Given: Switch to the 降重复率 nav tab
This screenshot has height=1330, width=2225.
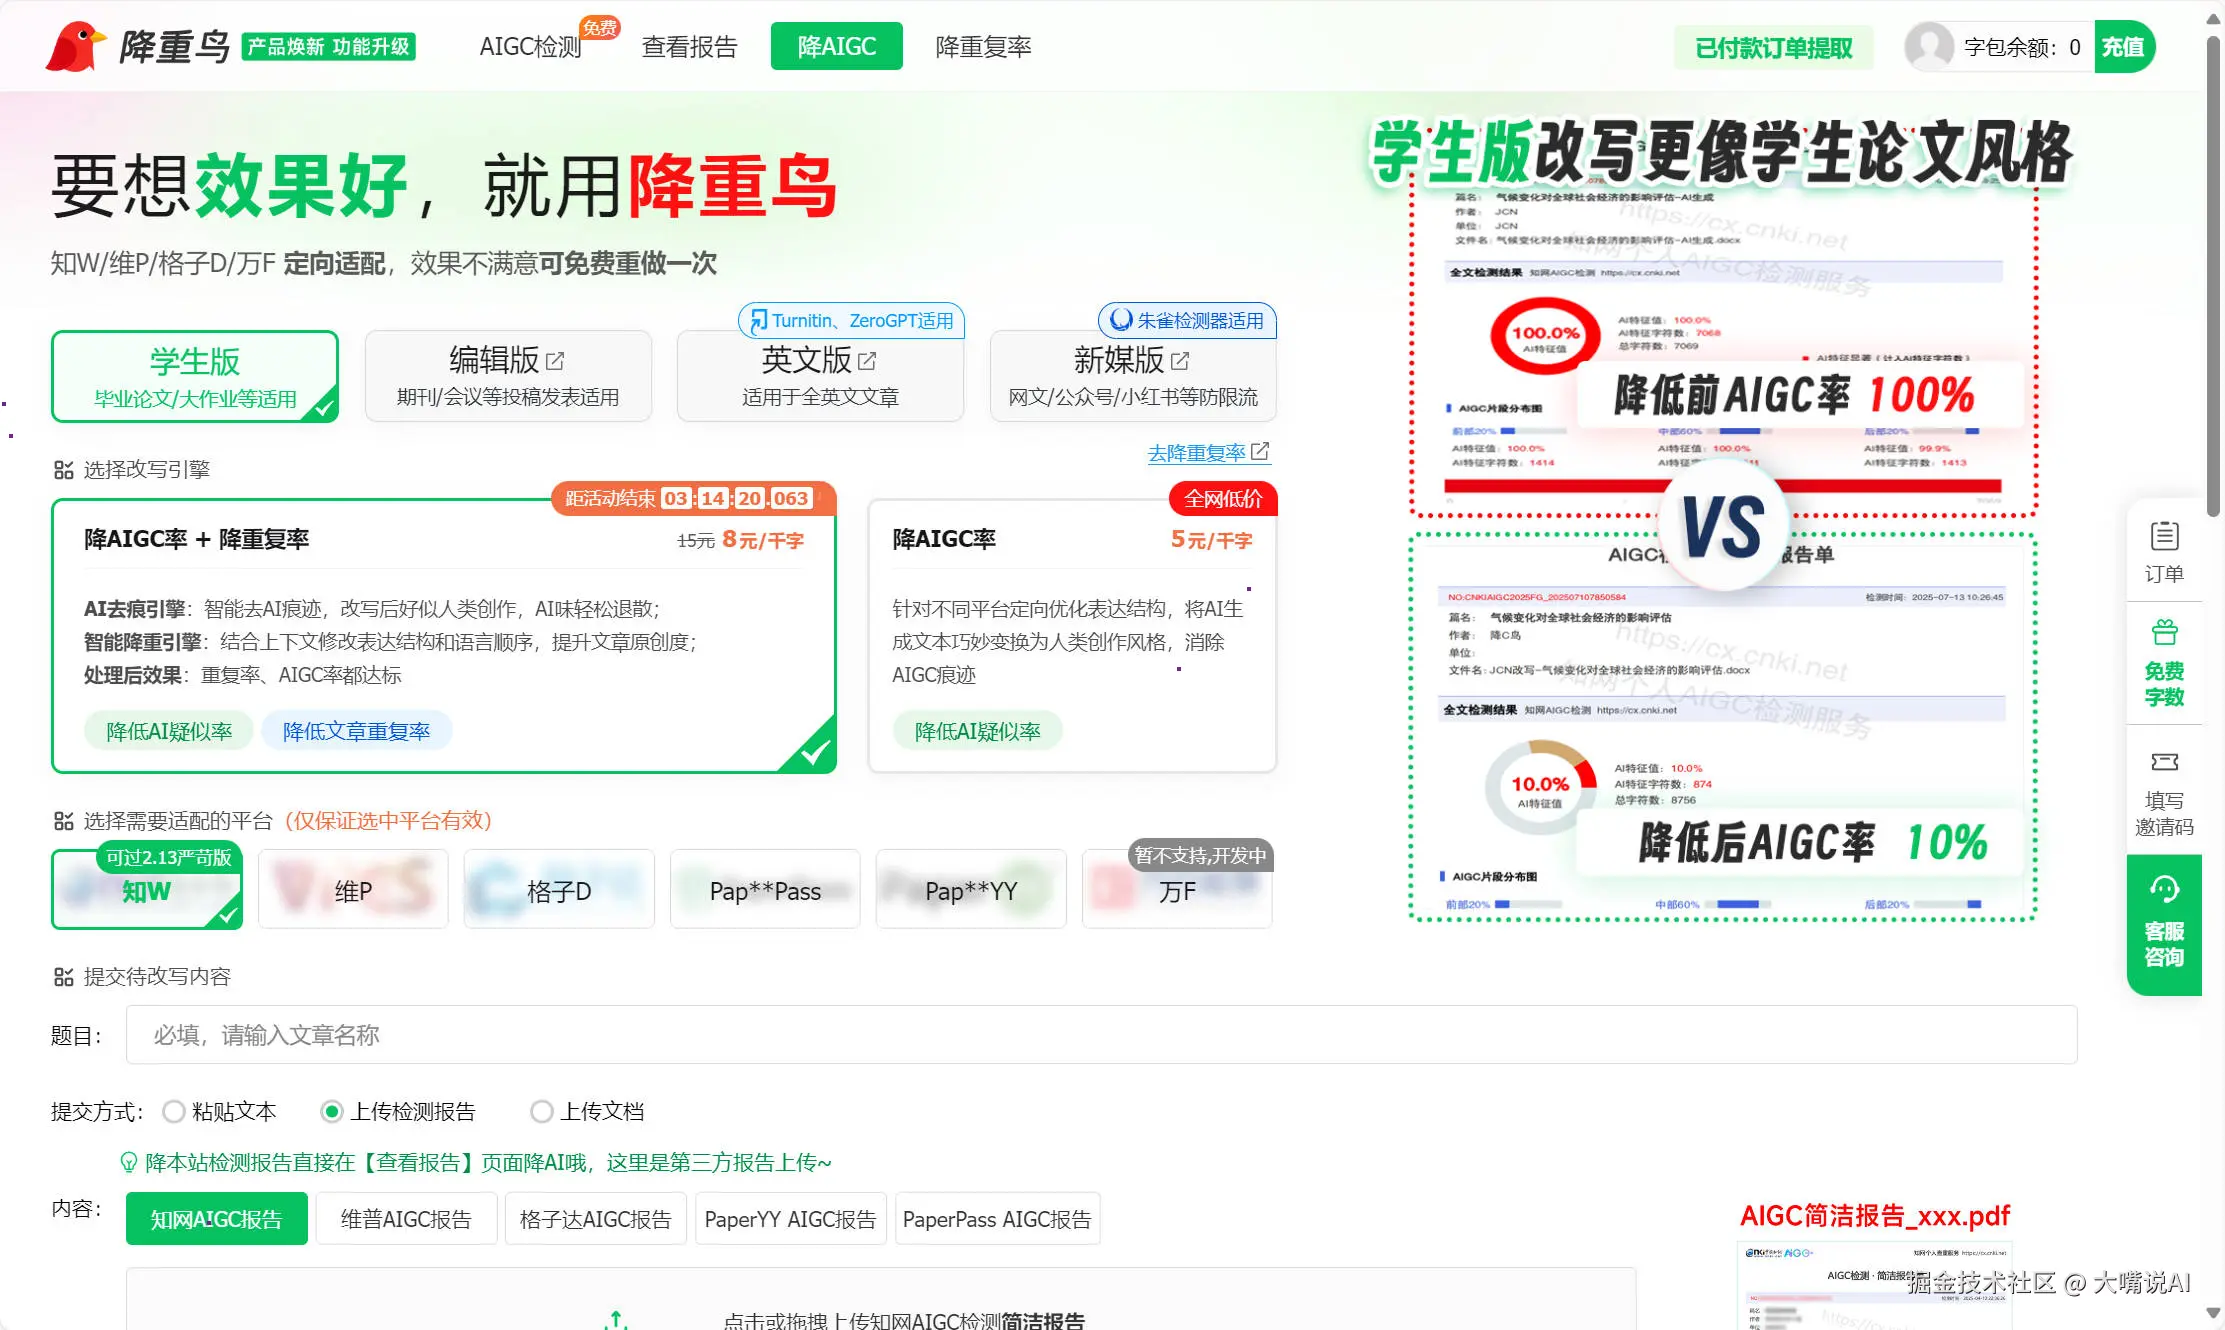Looking at the screenshot, I should coord(983,46).
